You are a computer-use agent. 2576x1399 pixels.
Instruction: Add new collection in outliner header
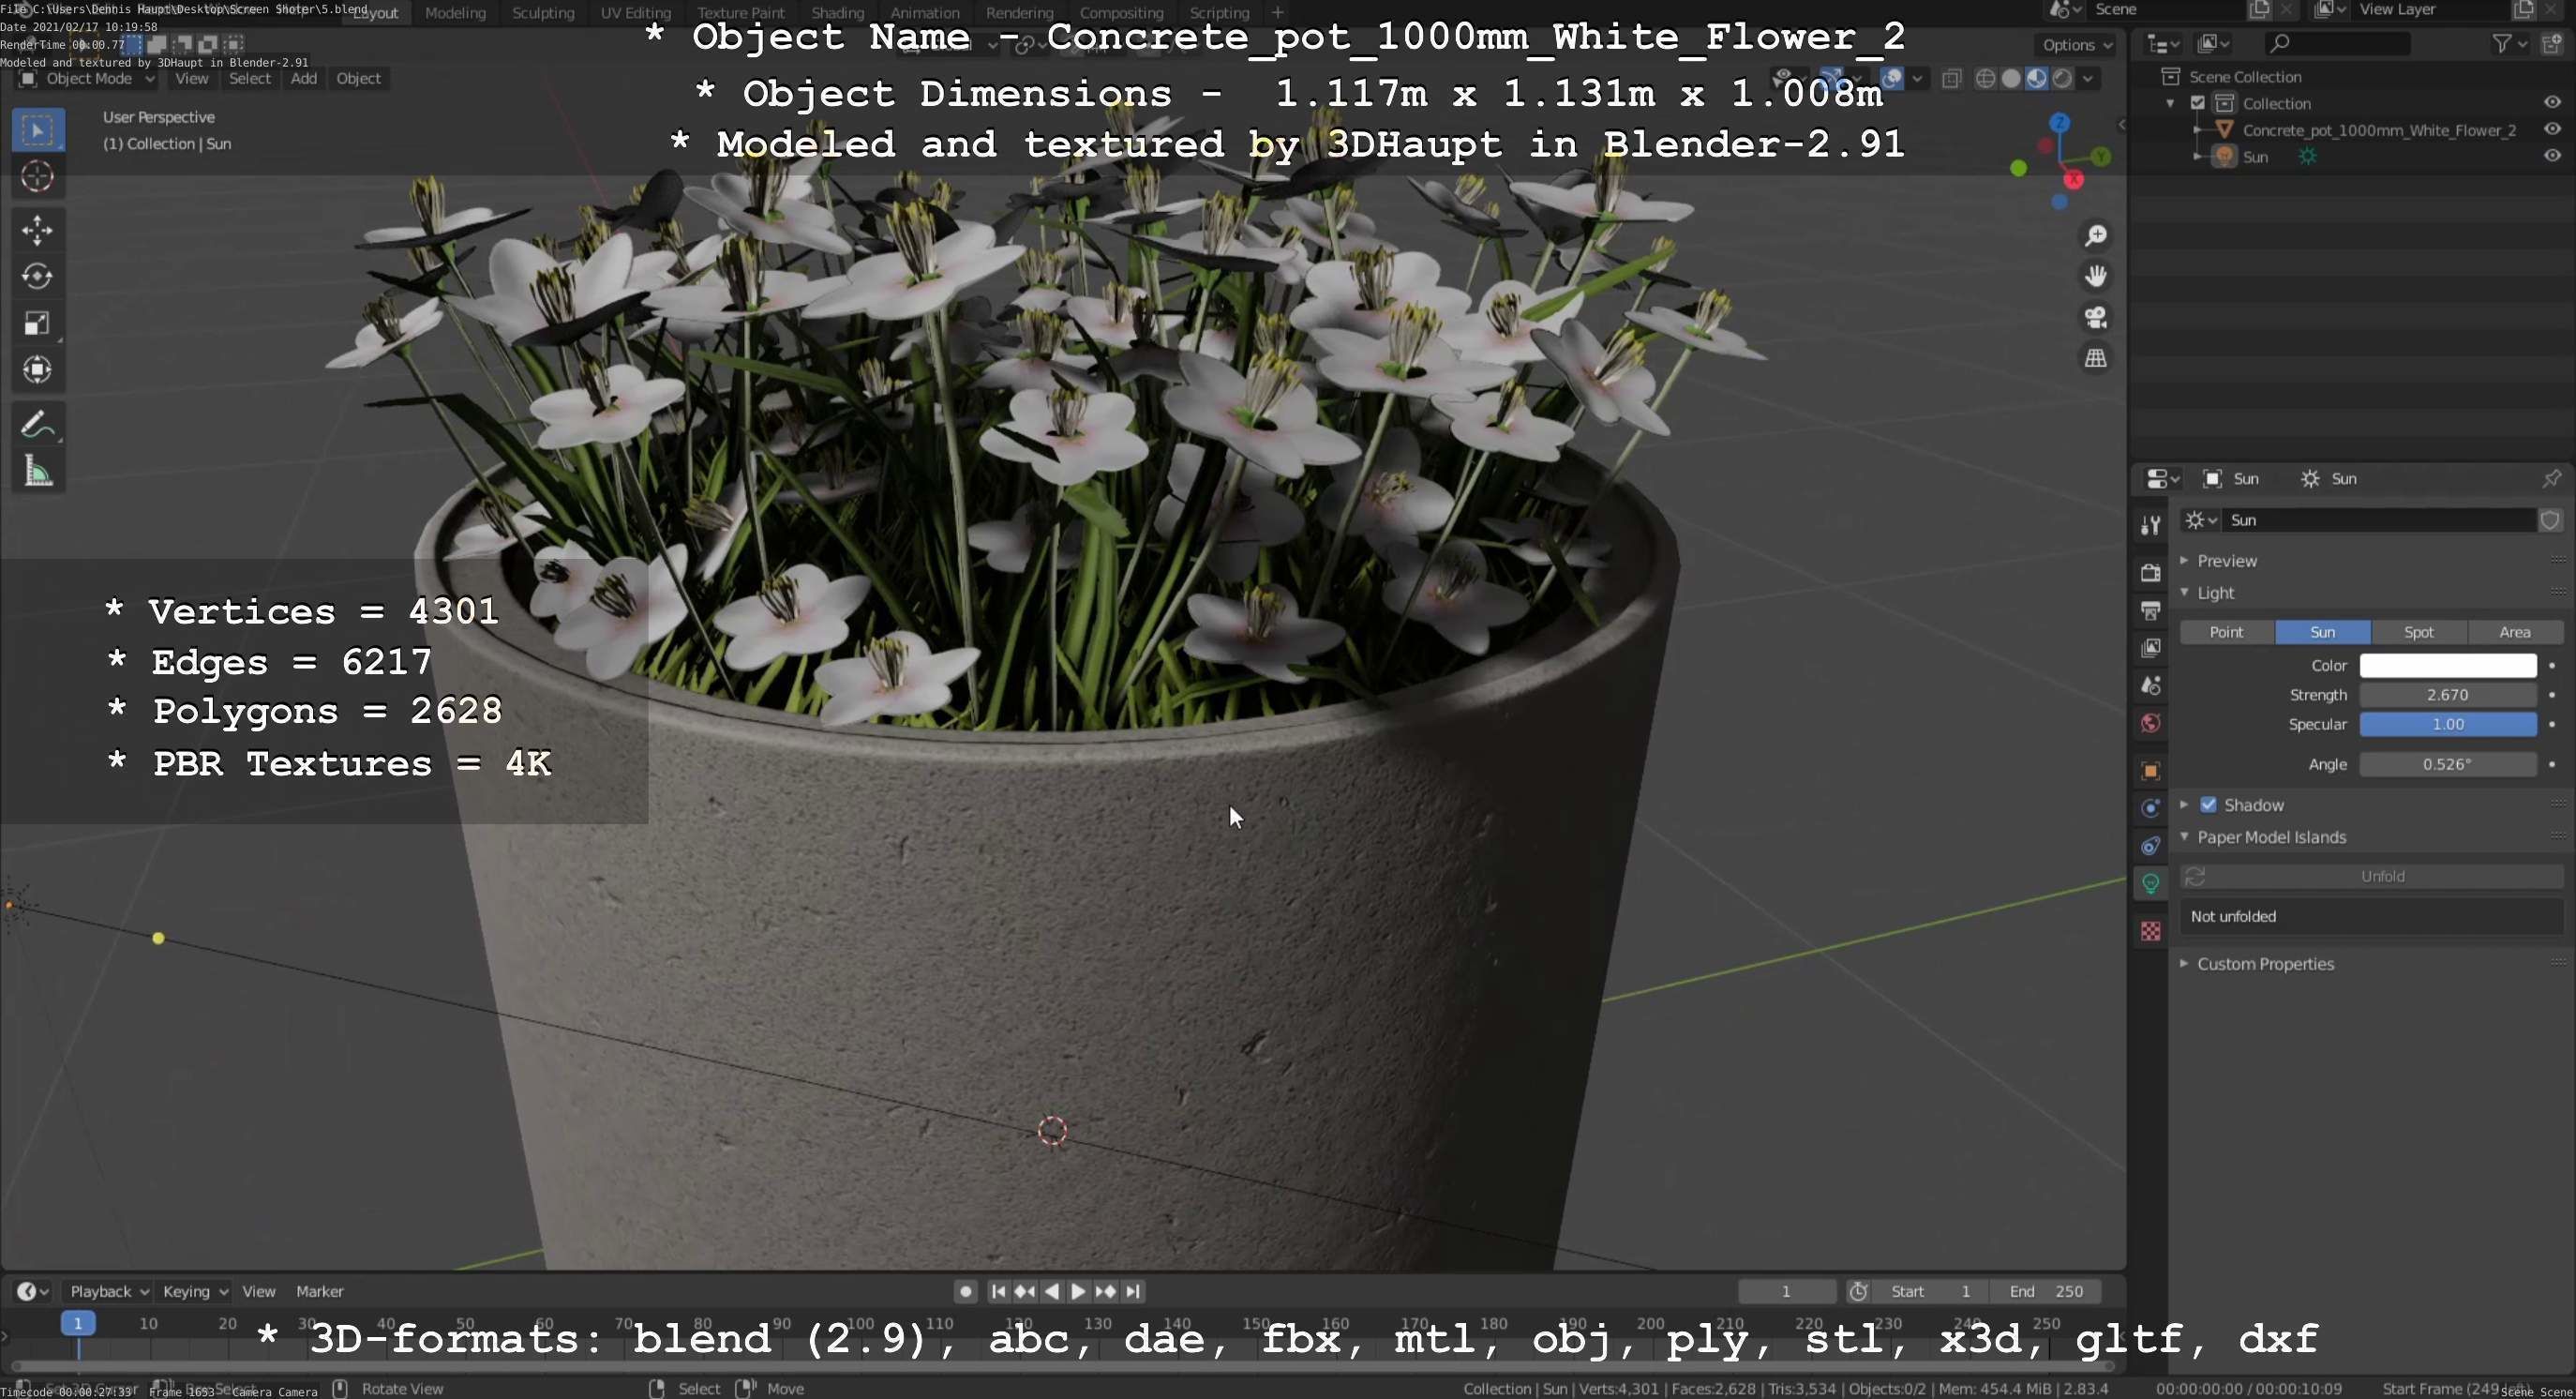pos(2553,43)
